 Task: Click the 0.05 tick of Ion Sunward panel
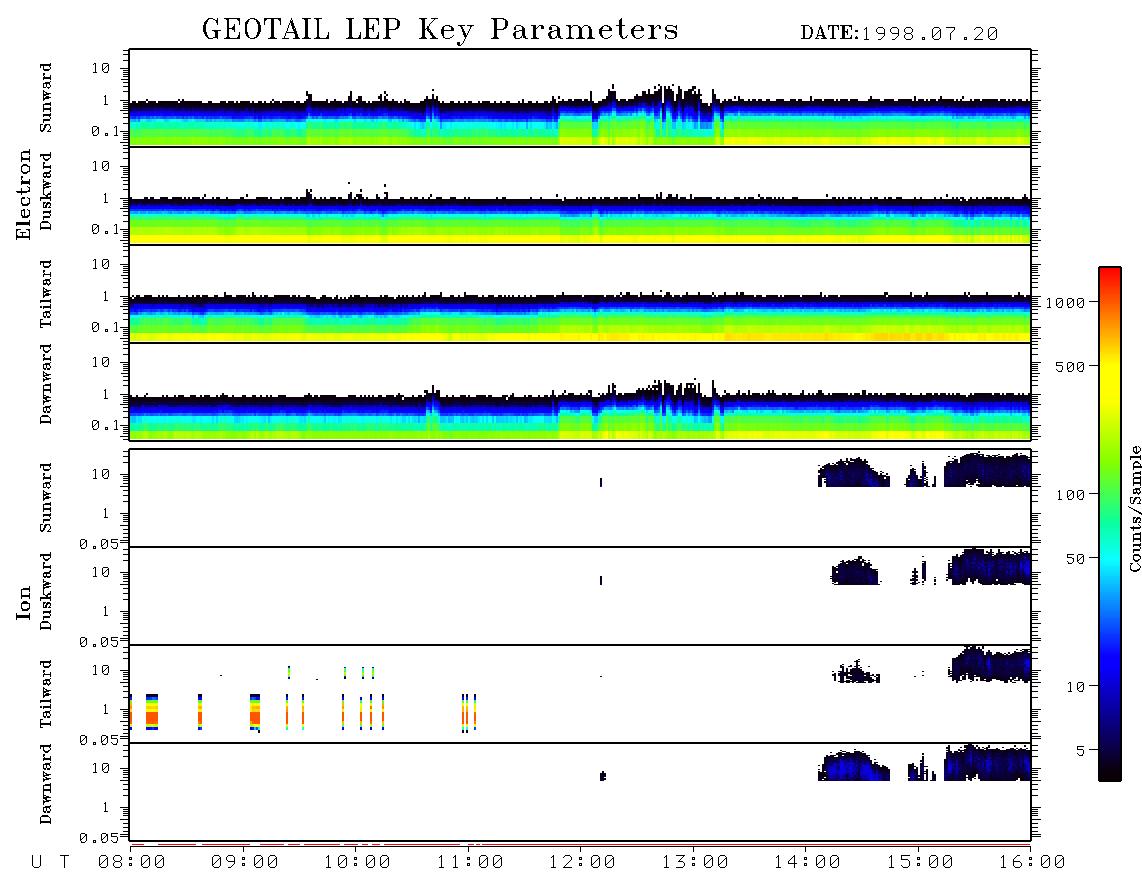(100, 544)
